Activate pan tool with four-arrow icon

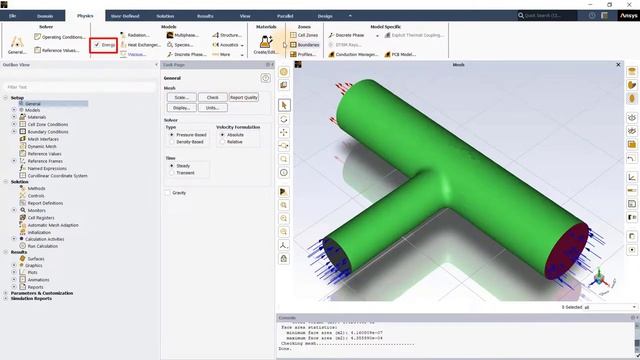[x=284, y=132]
